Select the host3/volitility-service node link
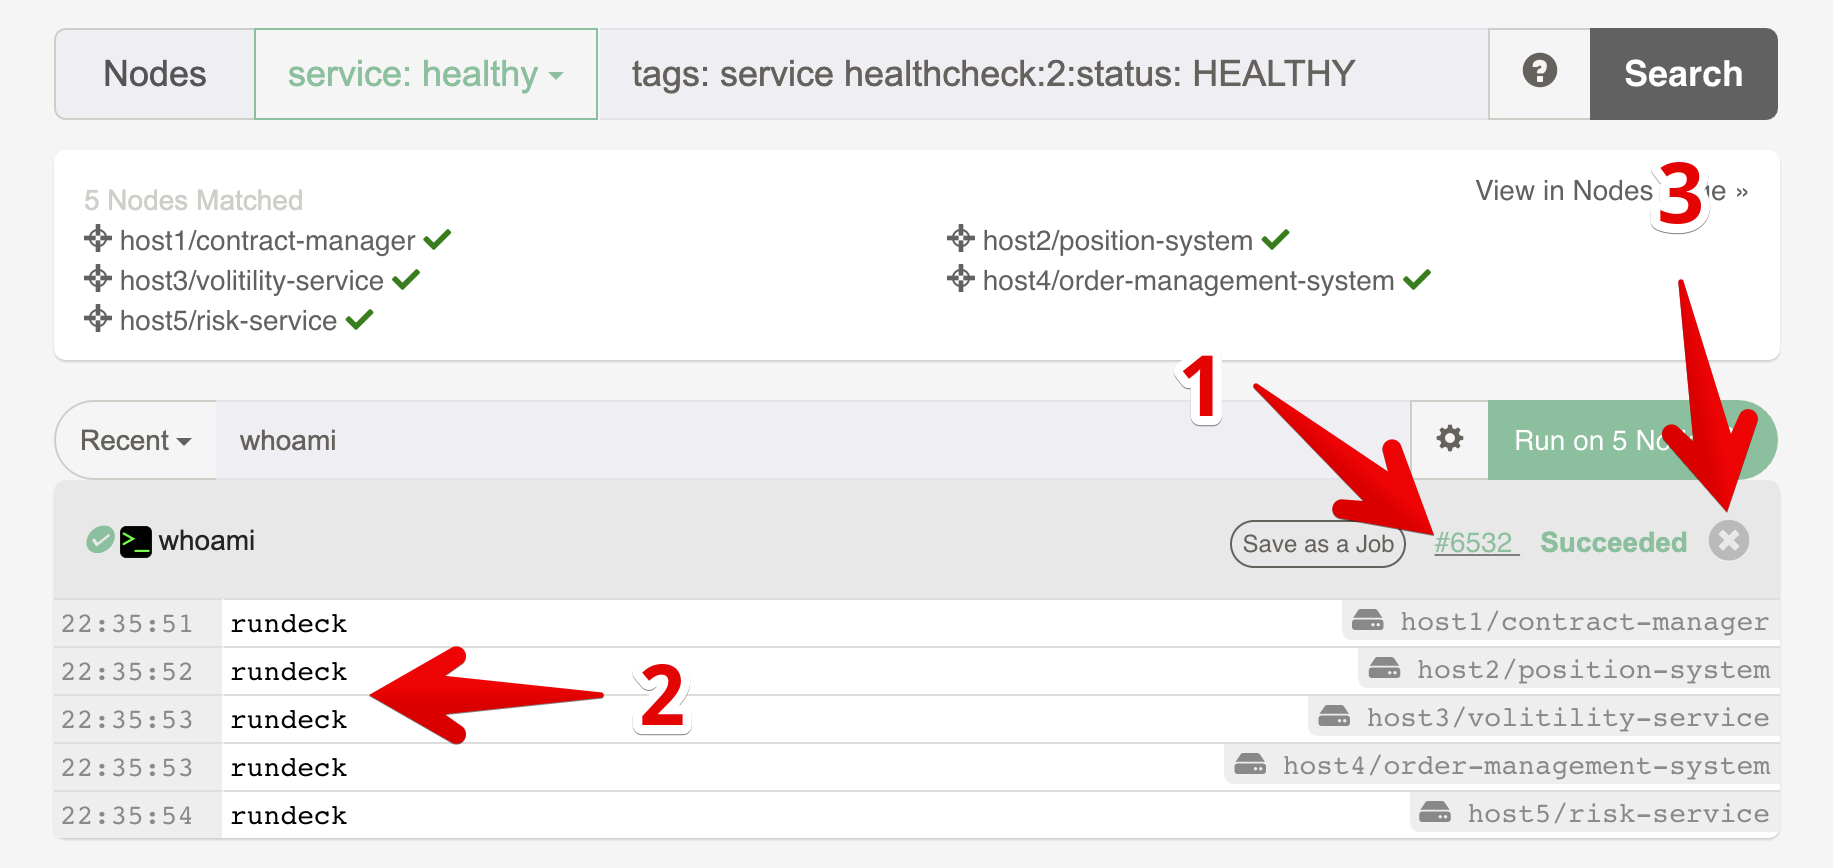Image resolution: width=1833 pixels, height=868 pixels. click(252, 281)
